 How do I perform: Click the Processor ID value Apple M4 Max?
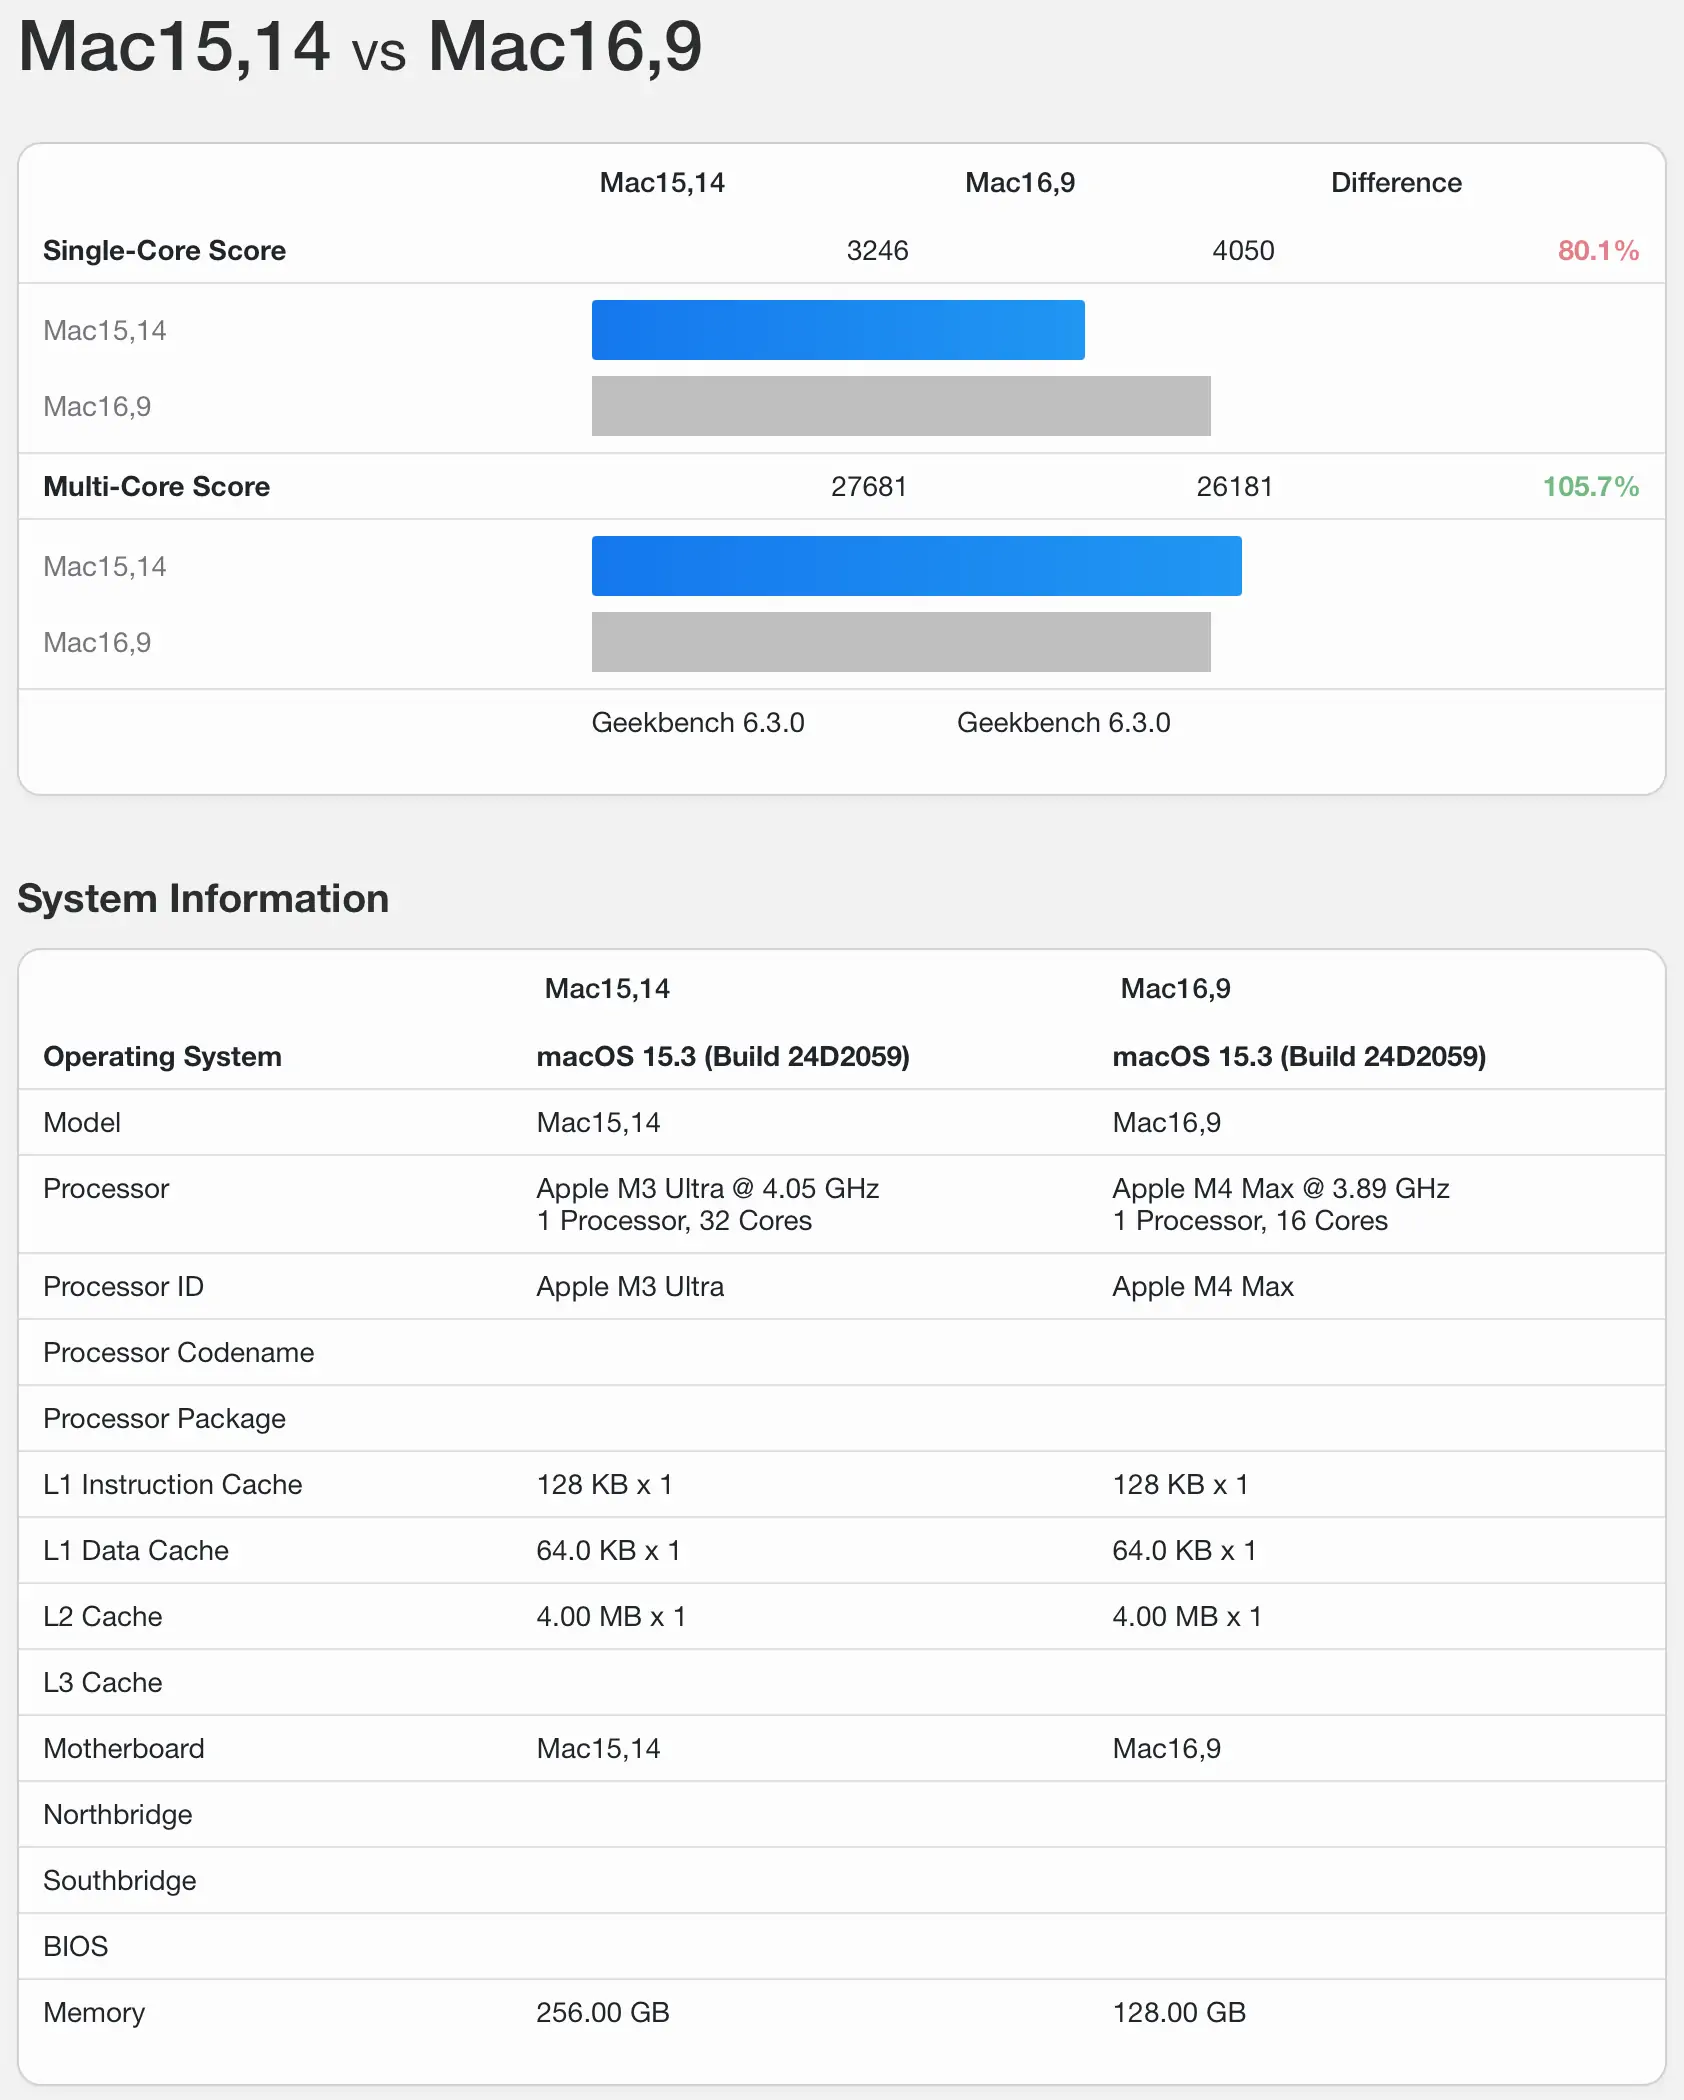coord(1203,1286)
